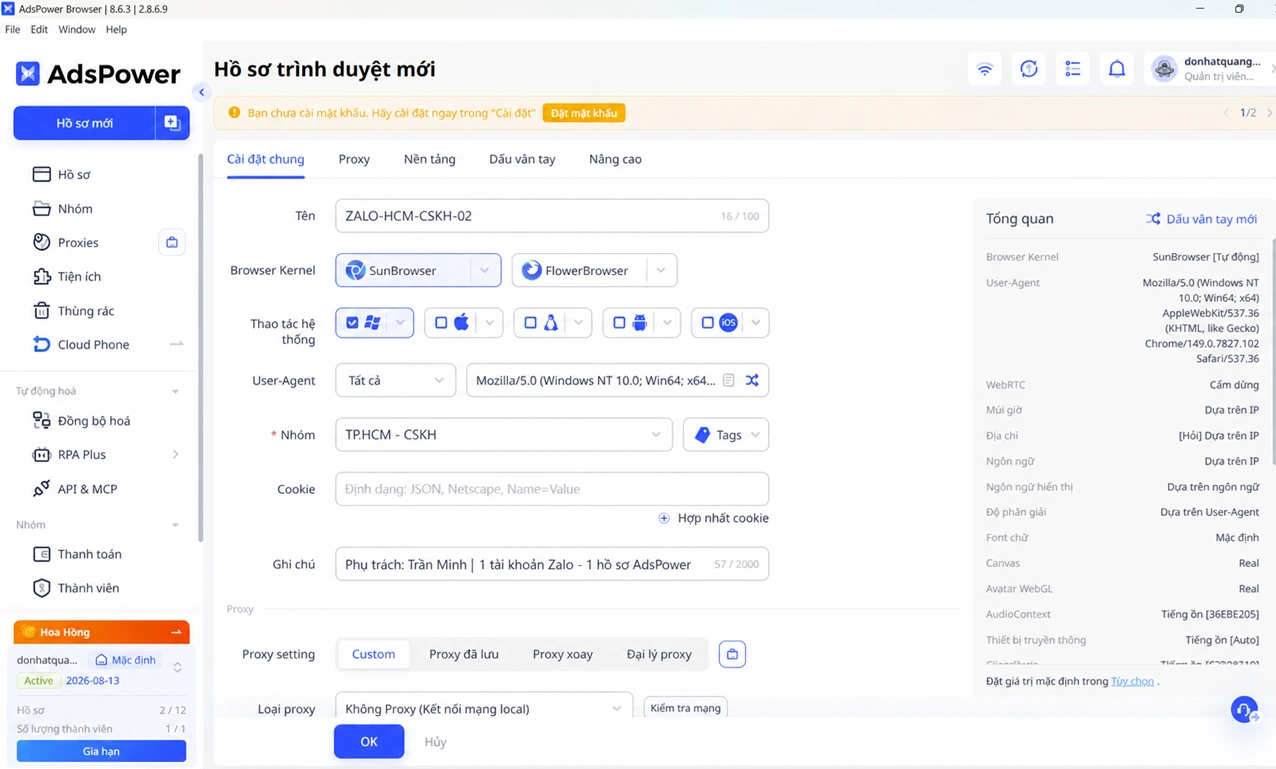Open the Window menu
The width and height of the screenshot is (1276, 769).
pyautogui.click(x=77, y=29)
